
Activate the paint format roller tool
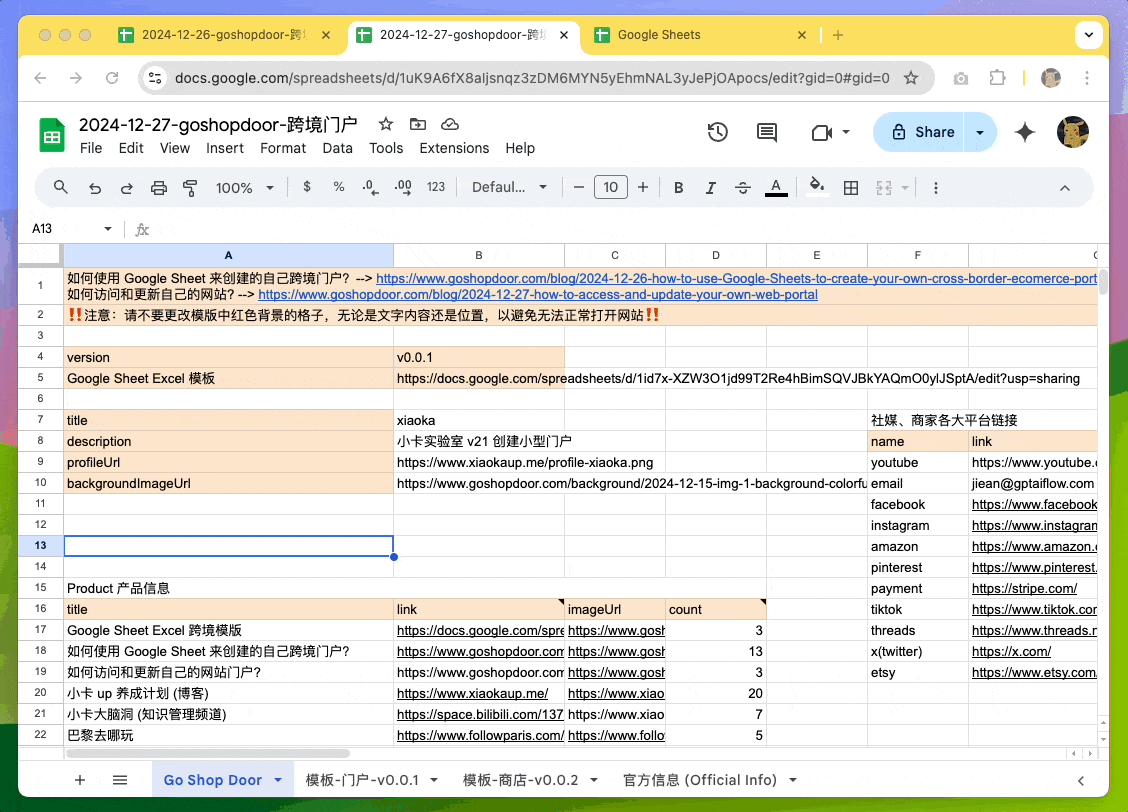(x=191, y=188)
